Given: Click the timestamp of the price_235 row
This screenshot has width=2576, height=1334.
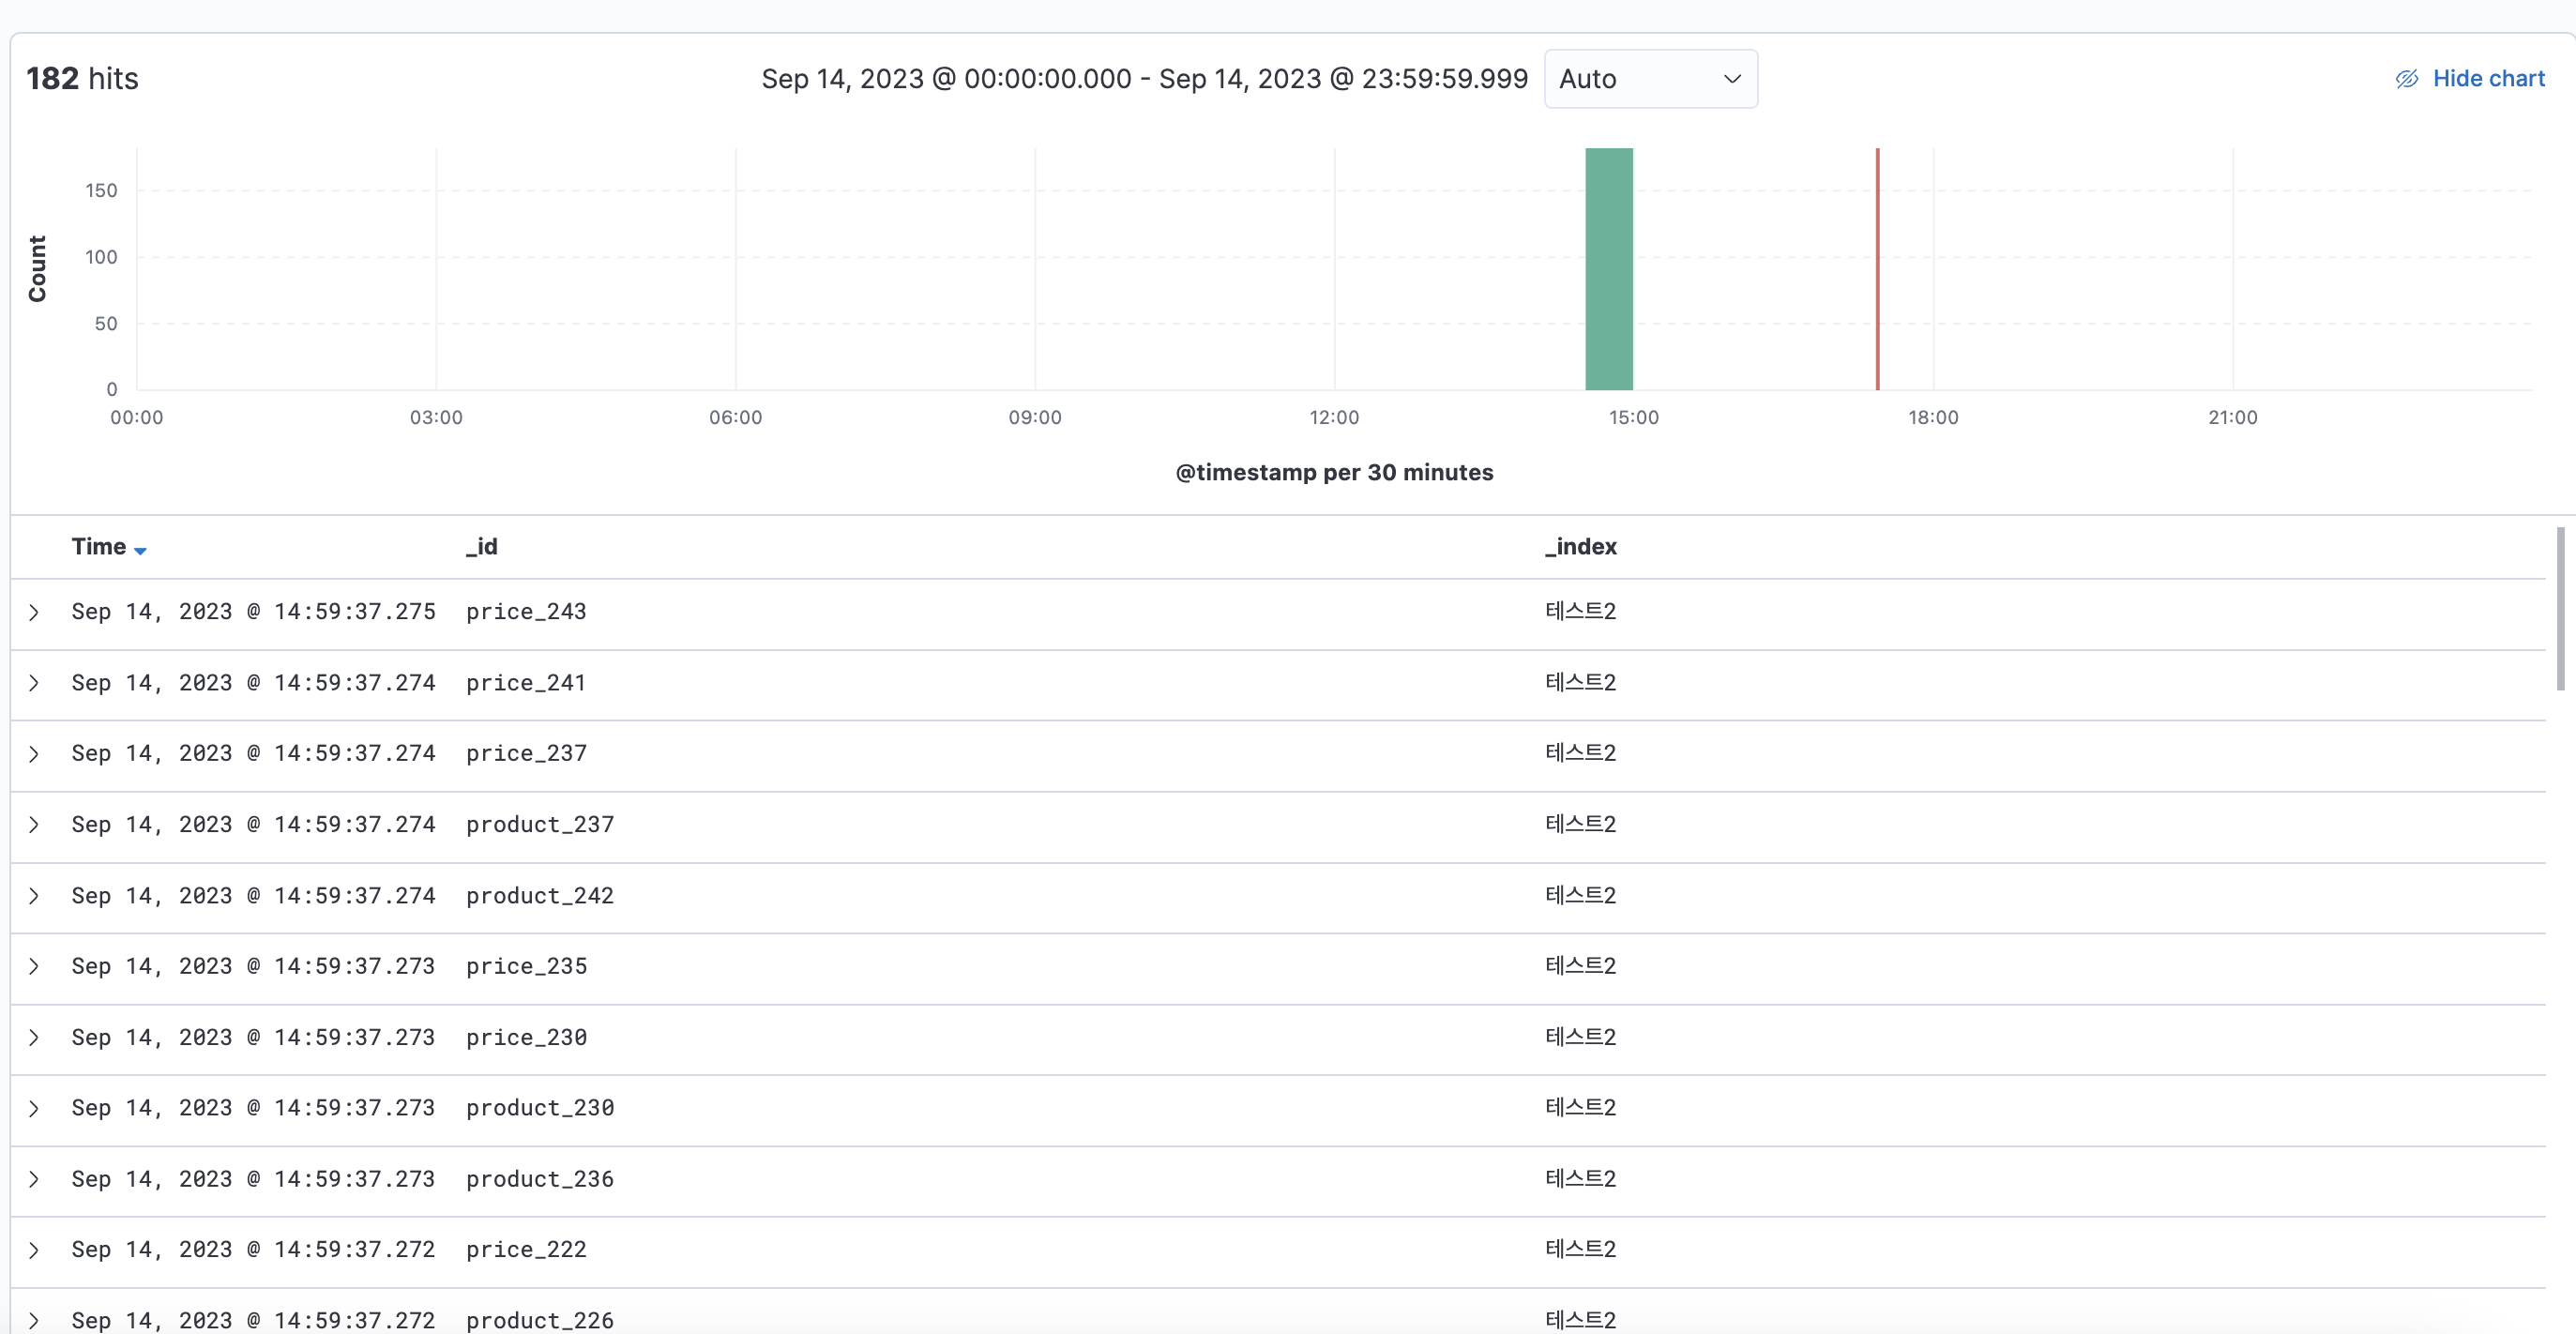Looking at the screenshot, I should (x=253, y=967).
